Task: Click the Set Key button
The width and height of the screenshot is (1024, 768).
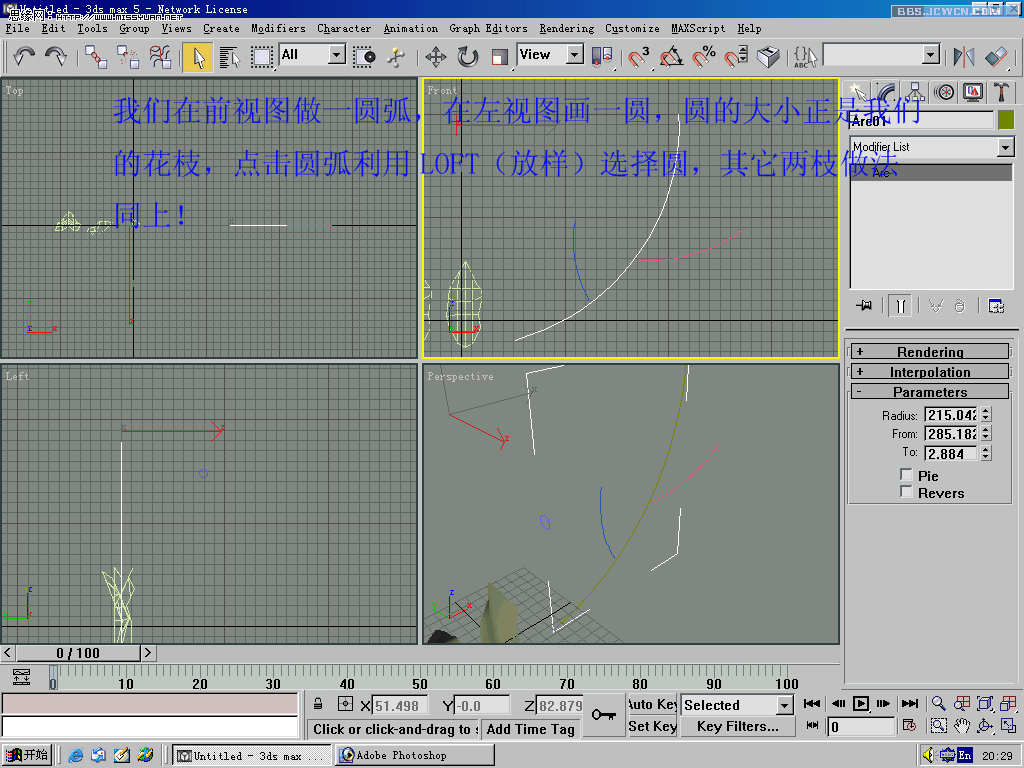Action: (652, 726)
